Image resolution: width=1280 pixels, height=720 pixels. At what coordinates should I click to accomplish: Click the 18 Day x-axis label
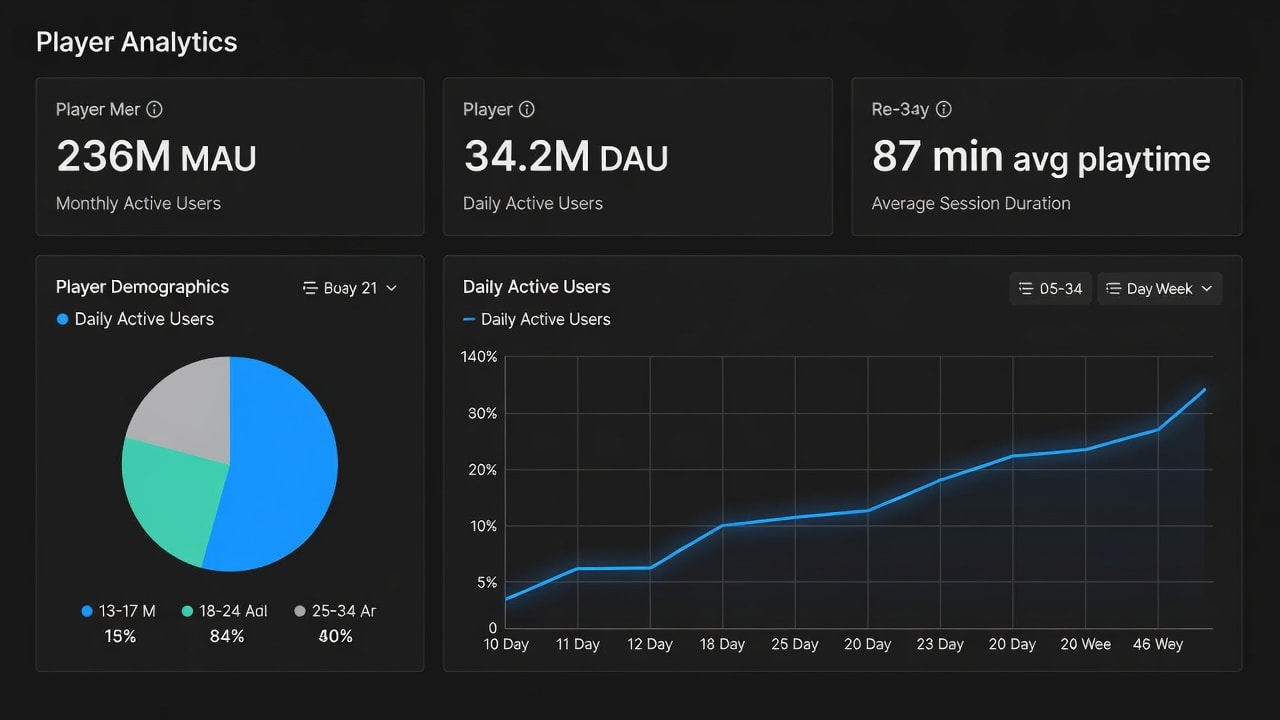click(722, 644)
